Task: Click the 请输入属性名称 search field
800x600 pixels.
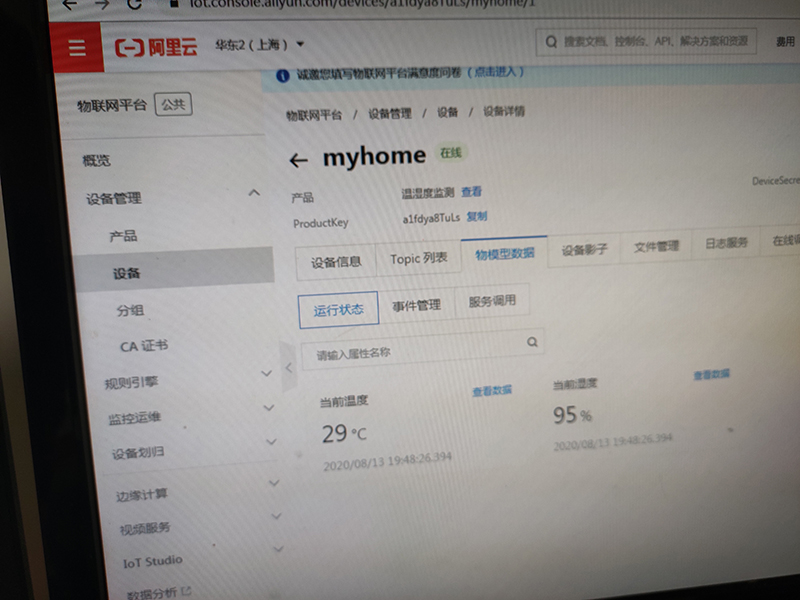Action: [422, 348]
